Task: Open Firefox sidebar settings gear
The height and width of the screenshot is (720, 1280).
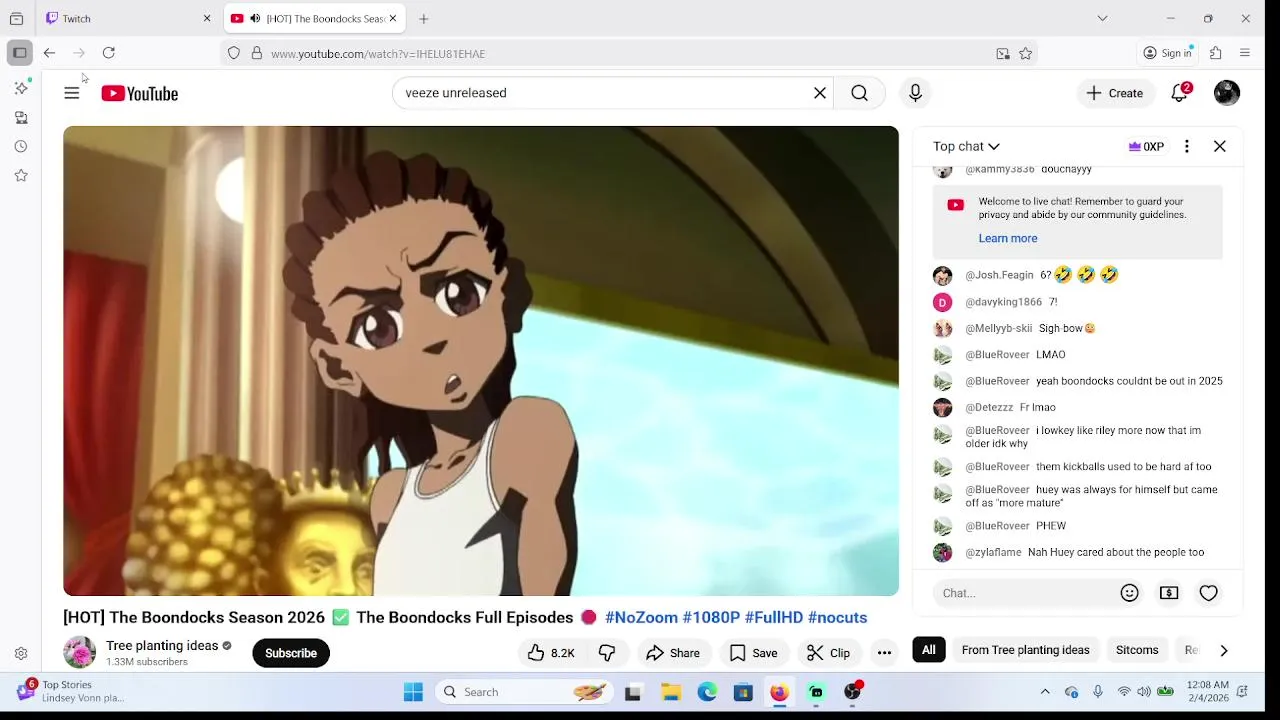Action: pos(21,653)
